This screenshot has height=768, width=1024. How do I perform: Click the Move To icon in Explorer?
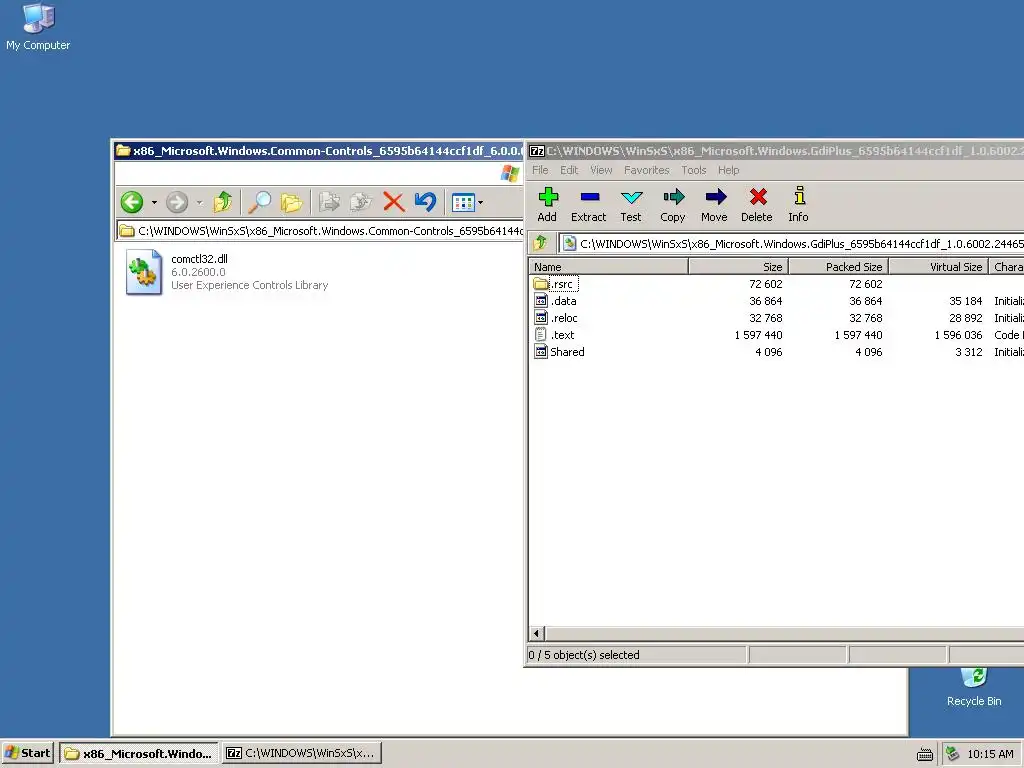(x=329, y=202)
